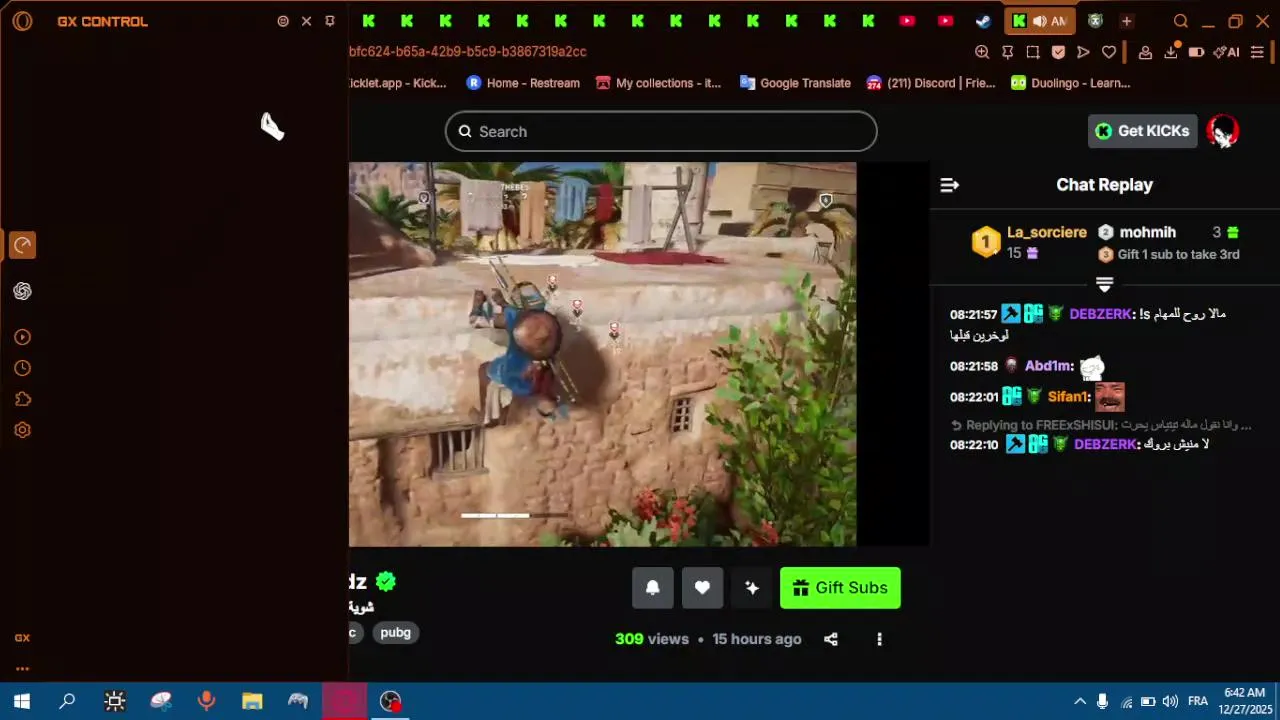Open Home - Restream bookmark
The image size is (1280, 720).
[523, 83]
